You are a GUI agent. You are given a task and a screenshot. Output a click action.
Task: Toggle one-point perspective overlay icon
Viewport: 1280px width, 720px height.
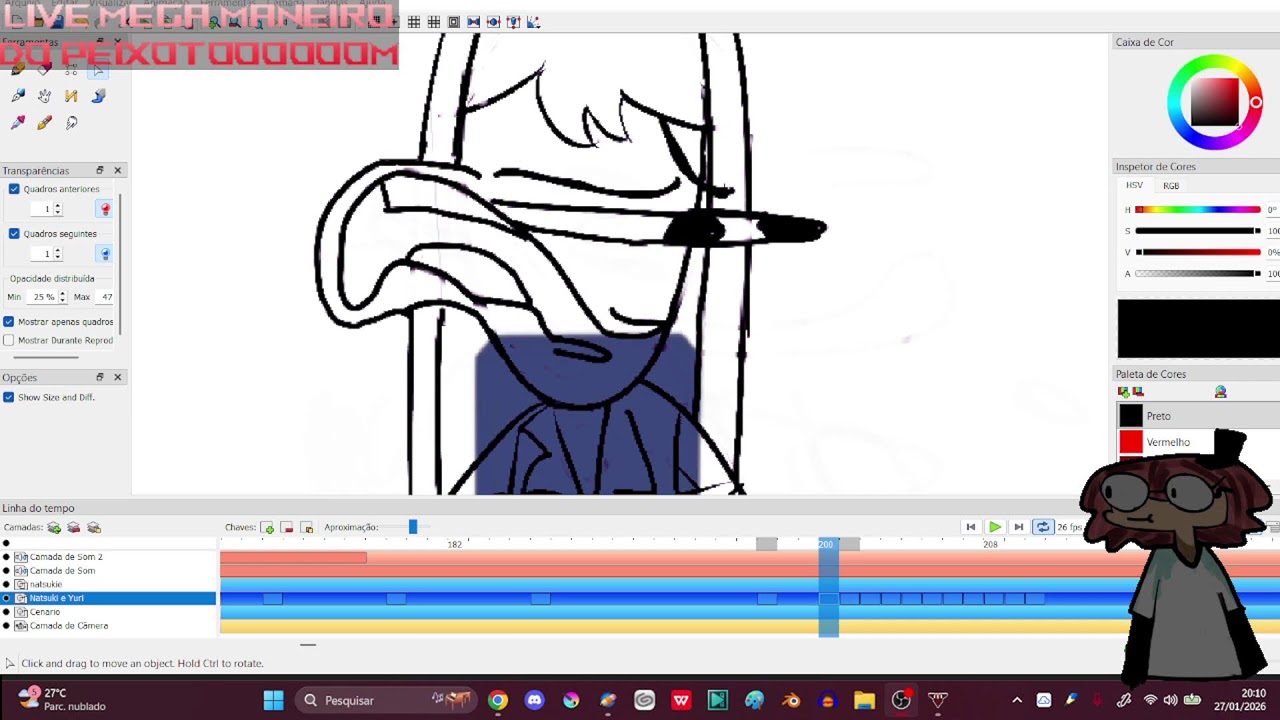[x=473, y=22]
